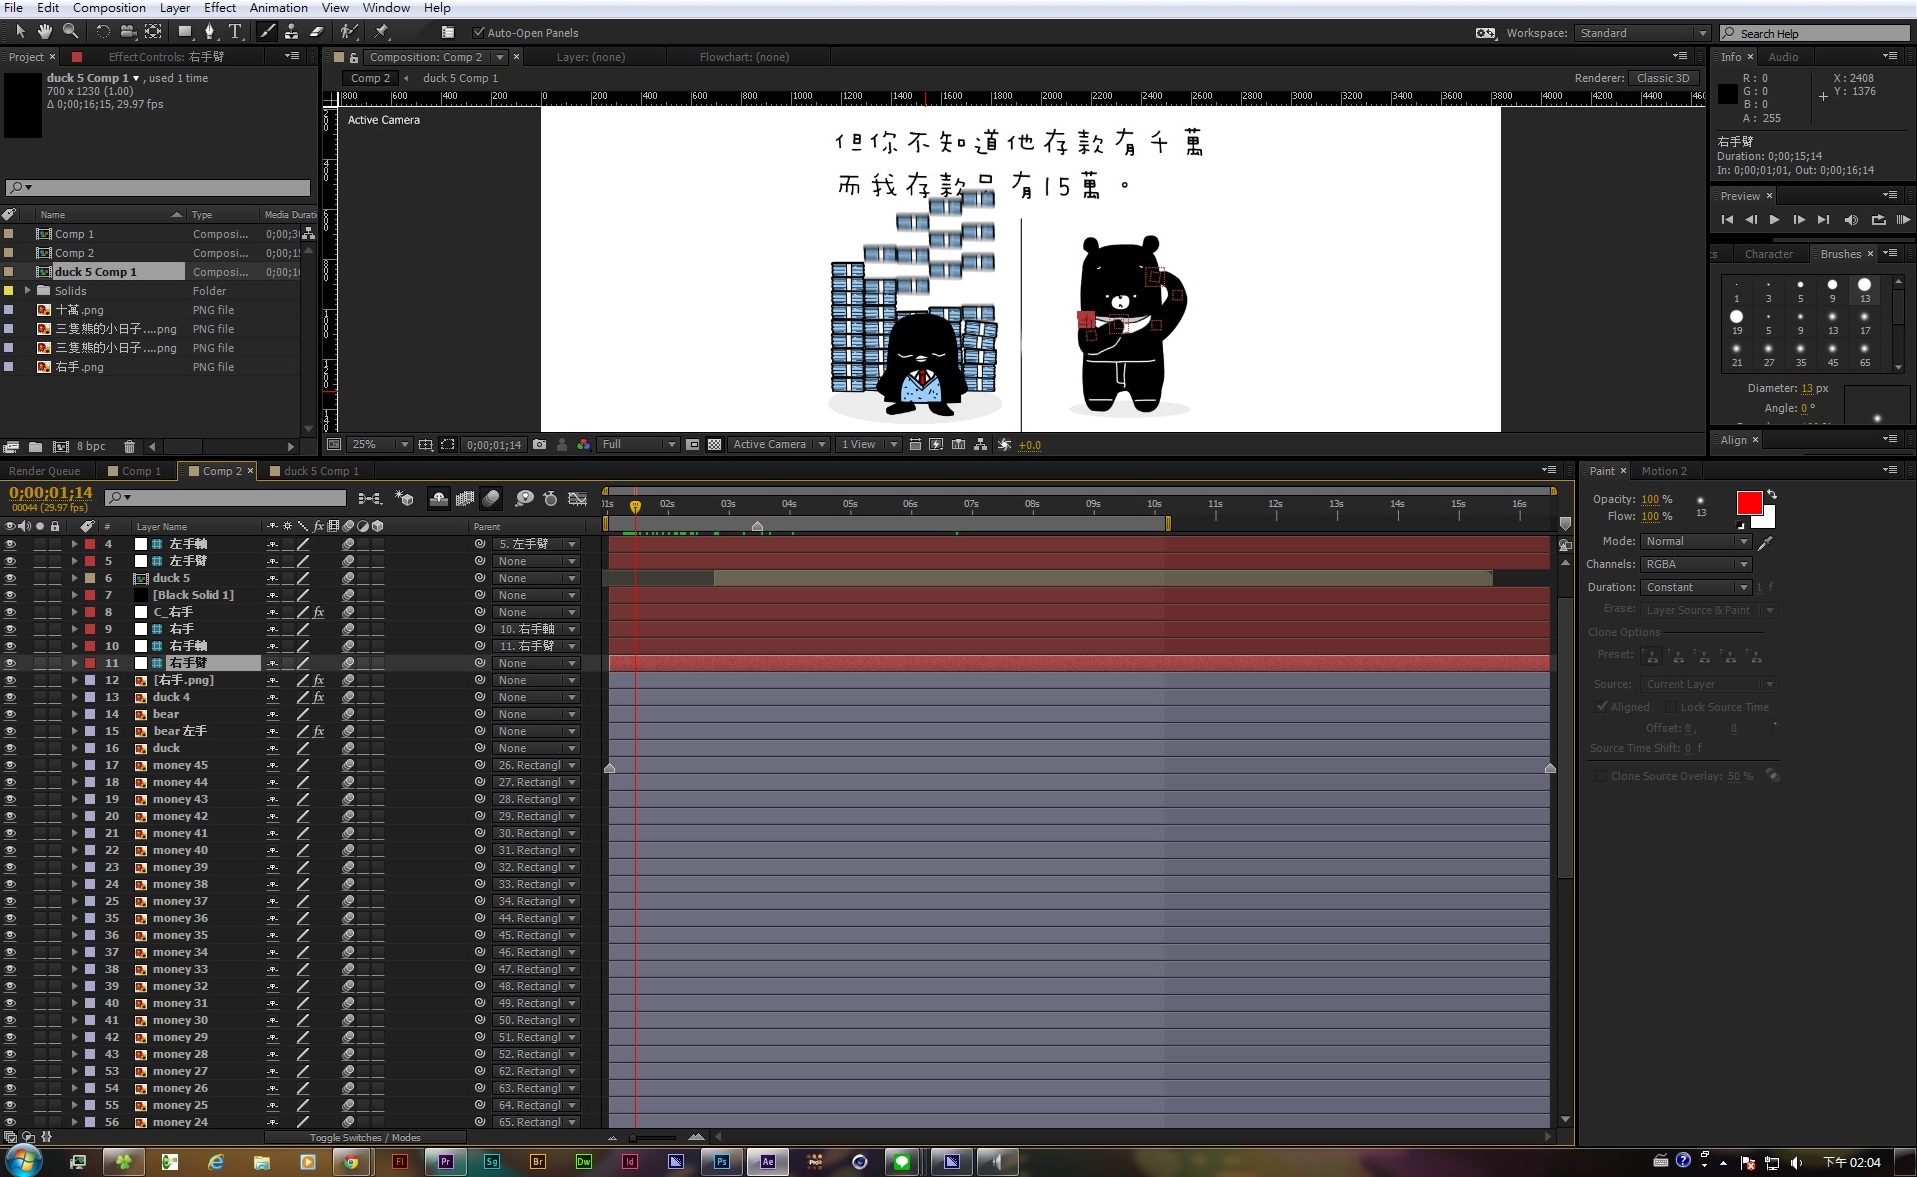
Task: Toggle the transparency grid in viewer
Action: coord(714,445)
